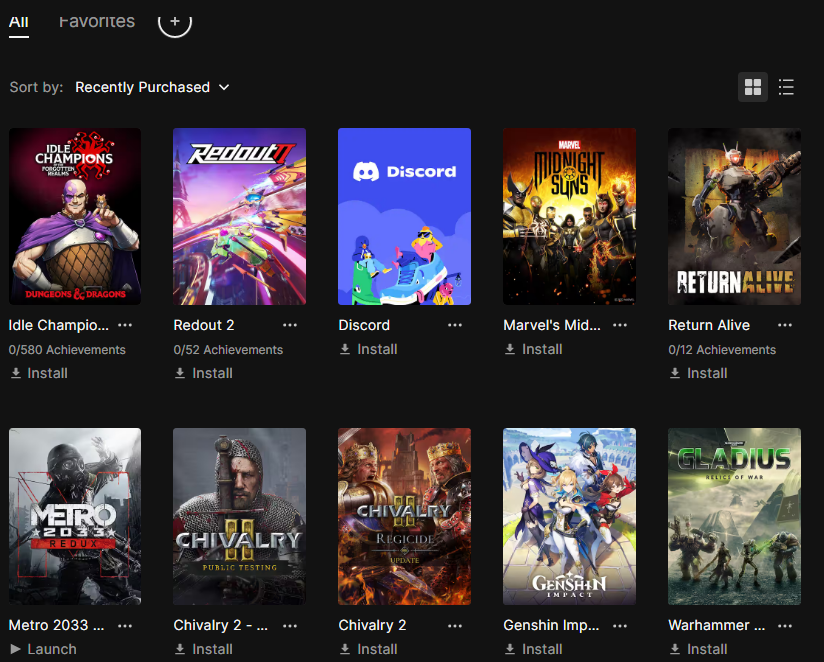Click 0/12 Achievements text
The image size is (824, 662).
(722, 350)
